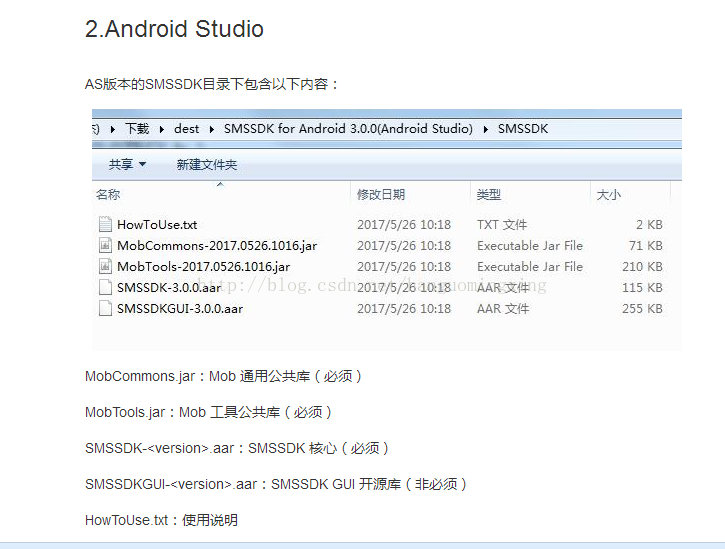The height and width of the screenshot is (549, 725).
Task: Click the SMSSDKGUI-3.0.0.aar file icon
Action: click(x=105, y=308)
